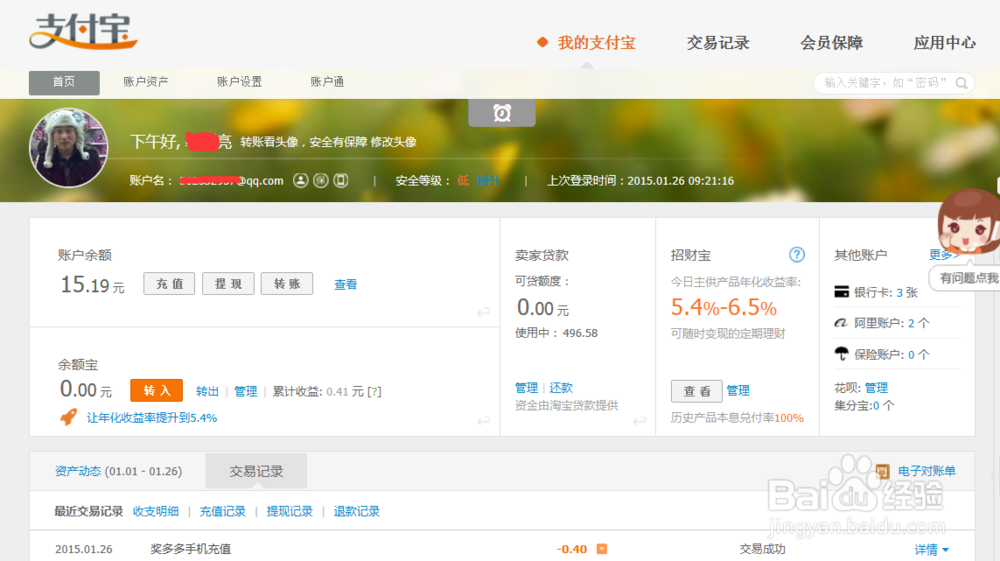Select the 账户设置 tab

239,82
